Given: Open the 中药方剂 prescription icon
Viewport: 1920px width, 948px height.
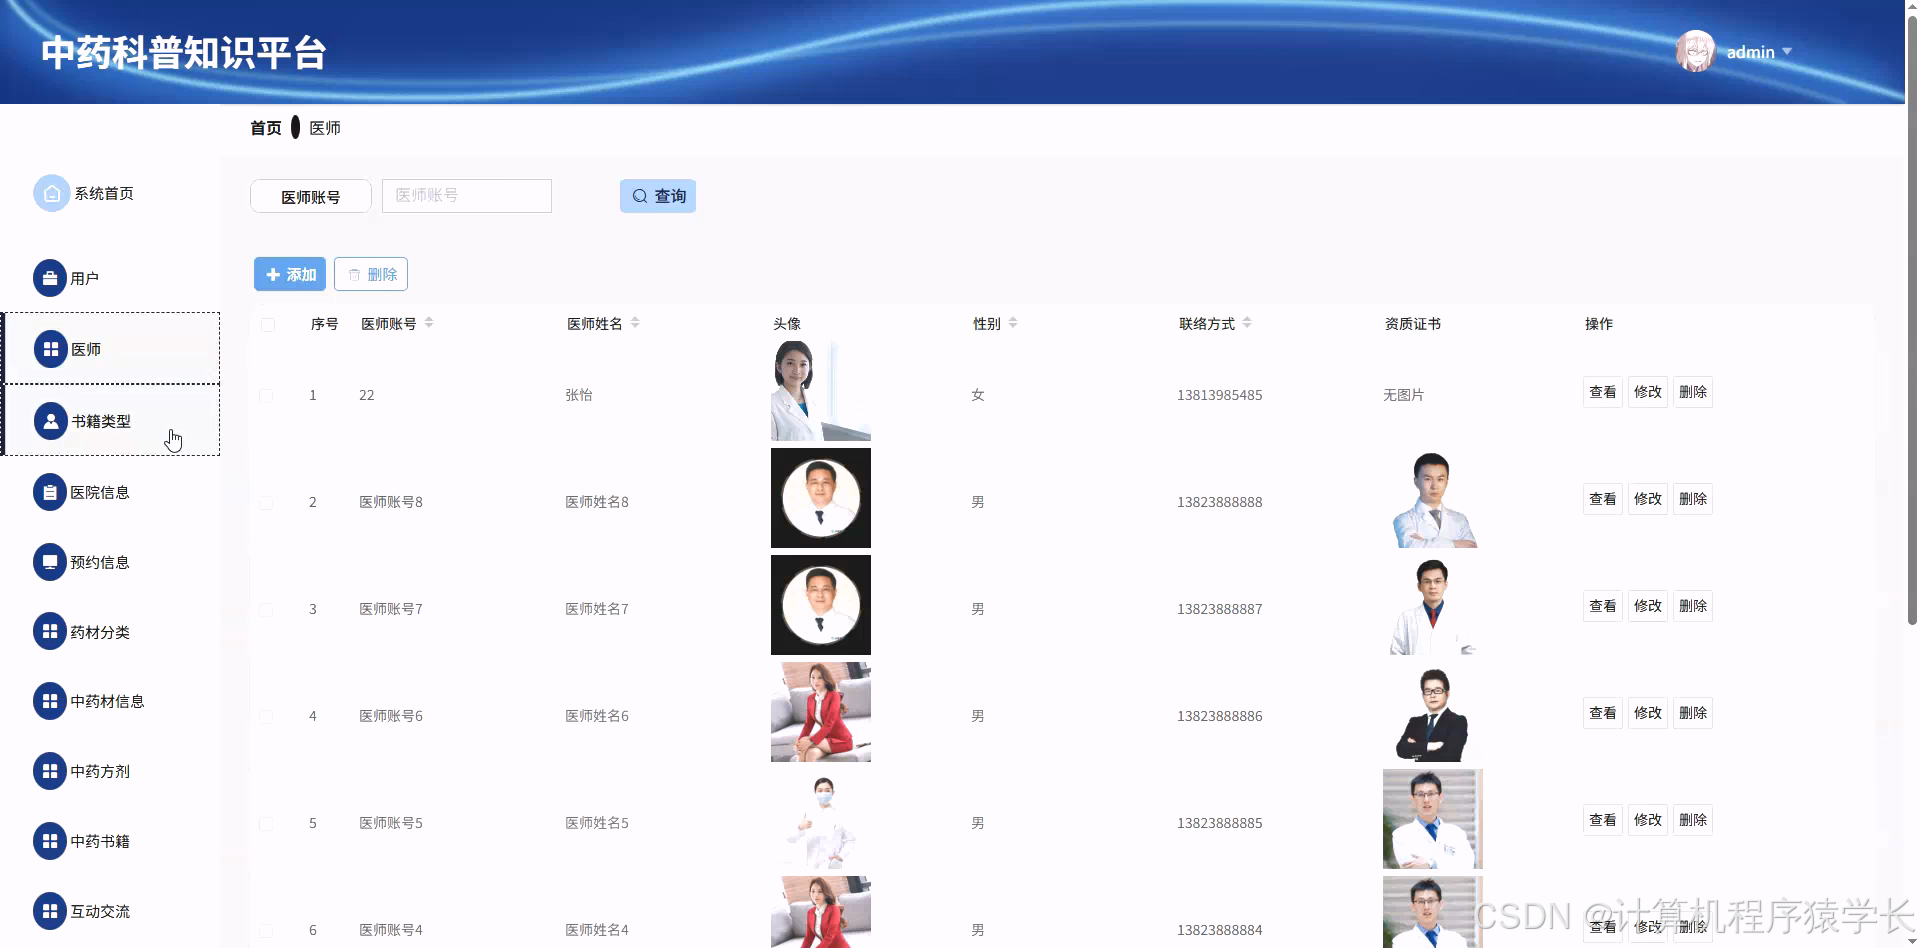Looking at the screenshot, I should click(51, 771).
